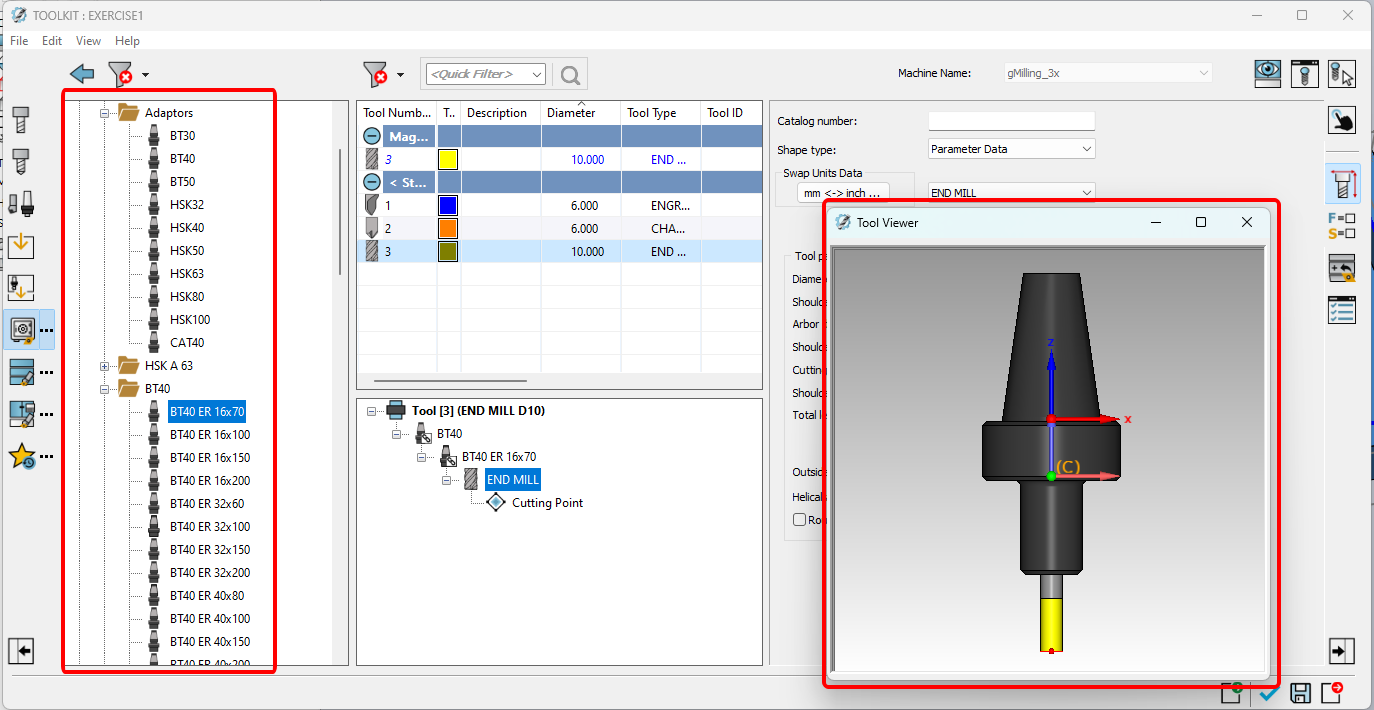Image resolution: width=1374 pixels, height=710 pixels.
Task: Click the collapse right panel arrow icon
Action: [x=1341, y=650]
